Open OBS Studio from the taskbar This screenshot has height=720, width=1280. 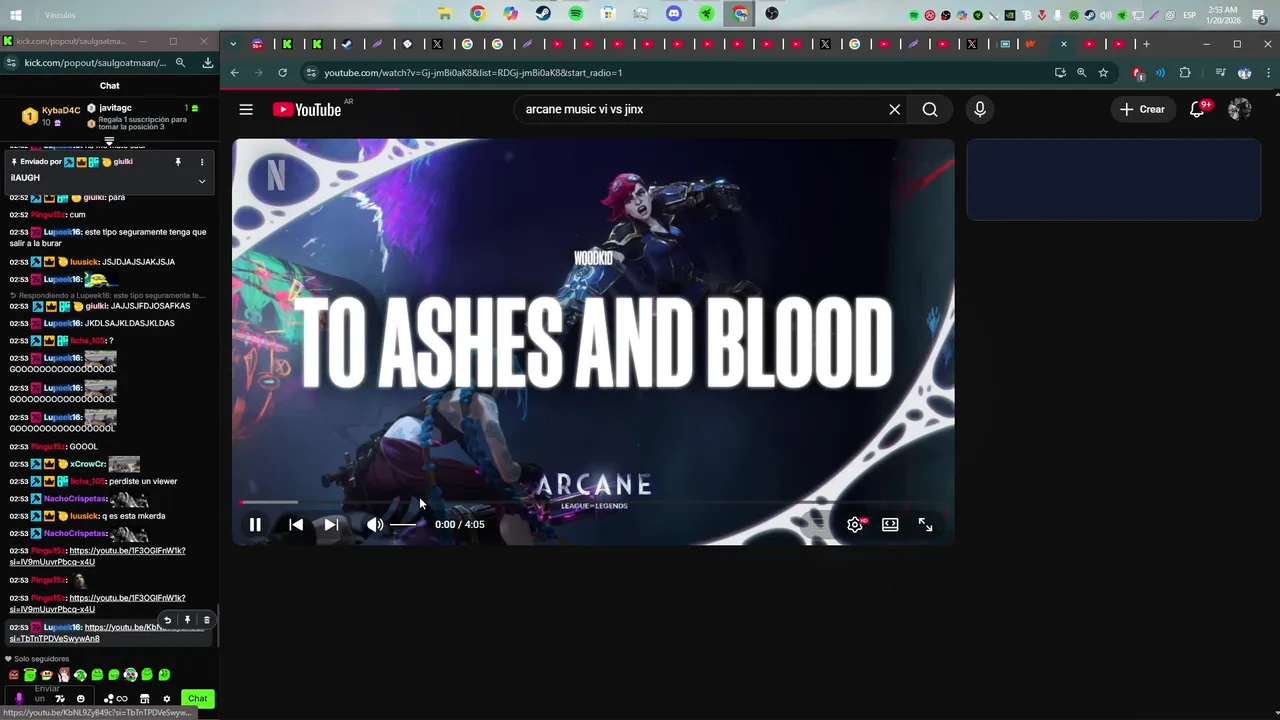click(x=772, y=14)
